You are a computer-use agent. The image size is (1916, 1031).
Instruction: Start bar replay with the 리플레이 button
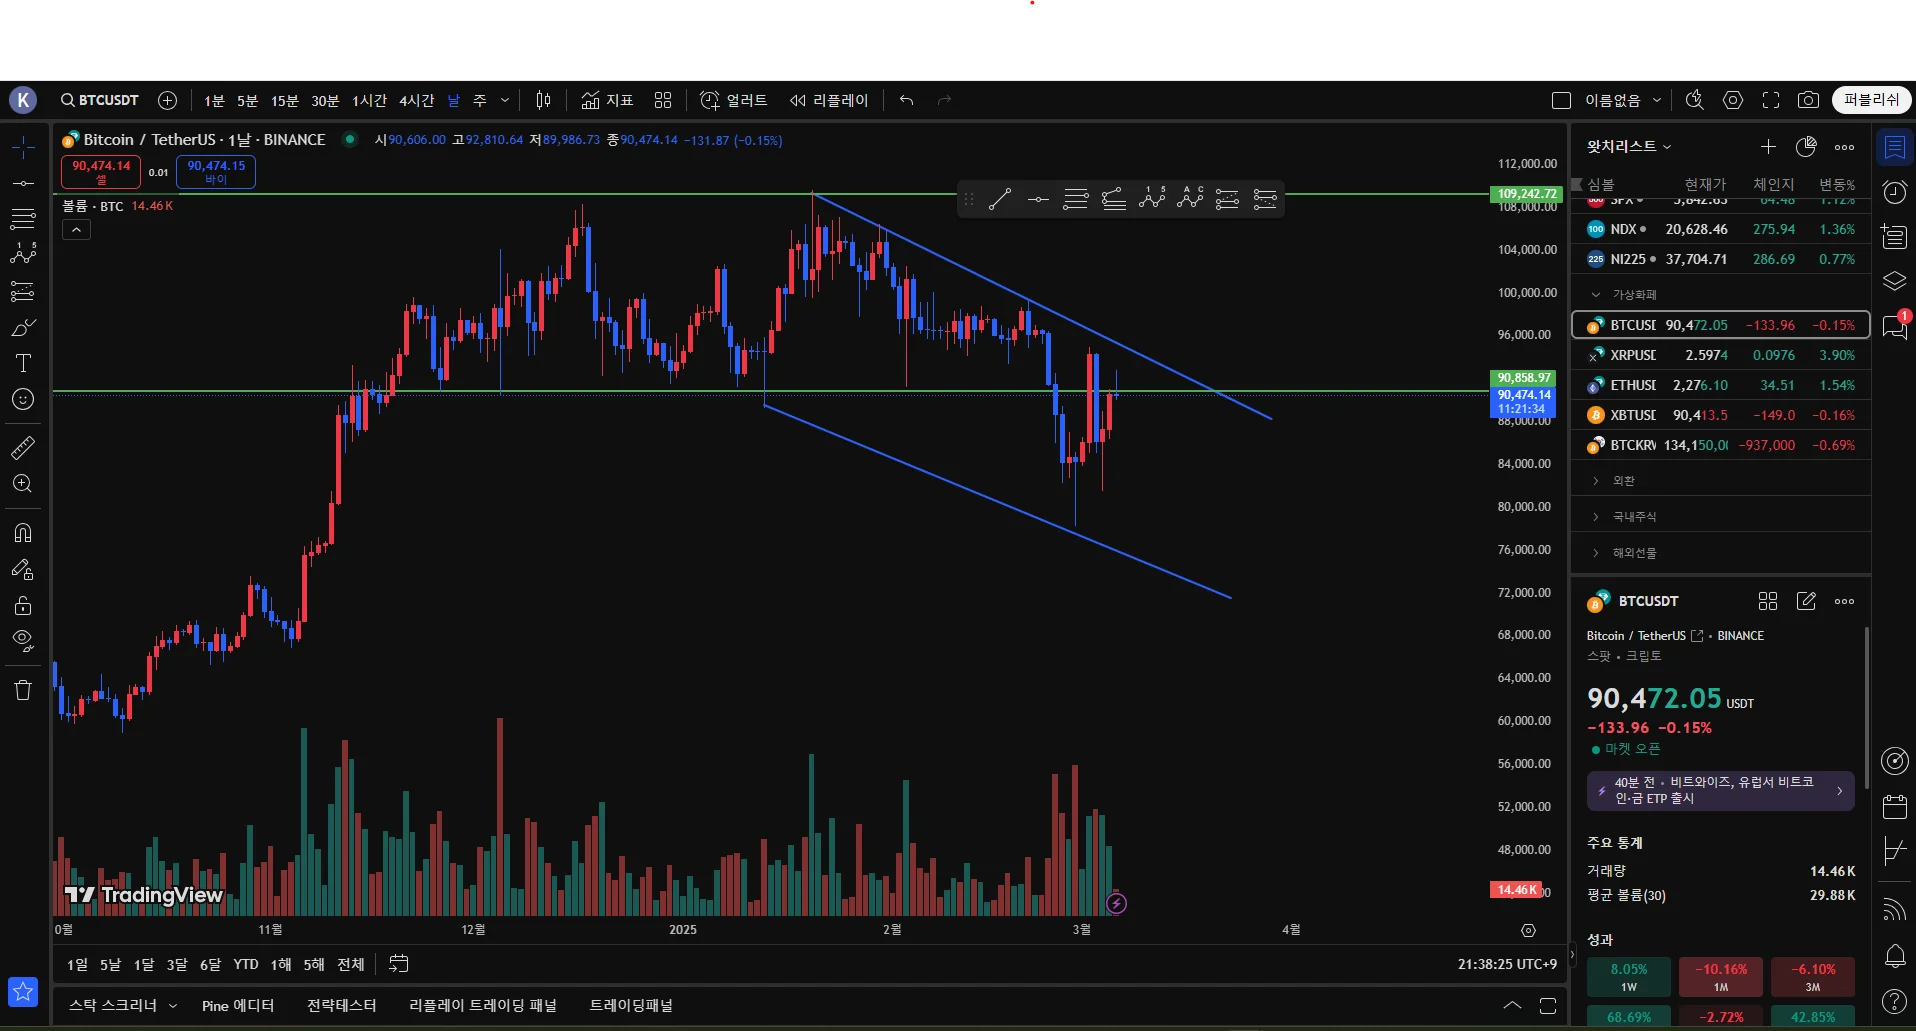coord(829,100)
